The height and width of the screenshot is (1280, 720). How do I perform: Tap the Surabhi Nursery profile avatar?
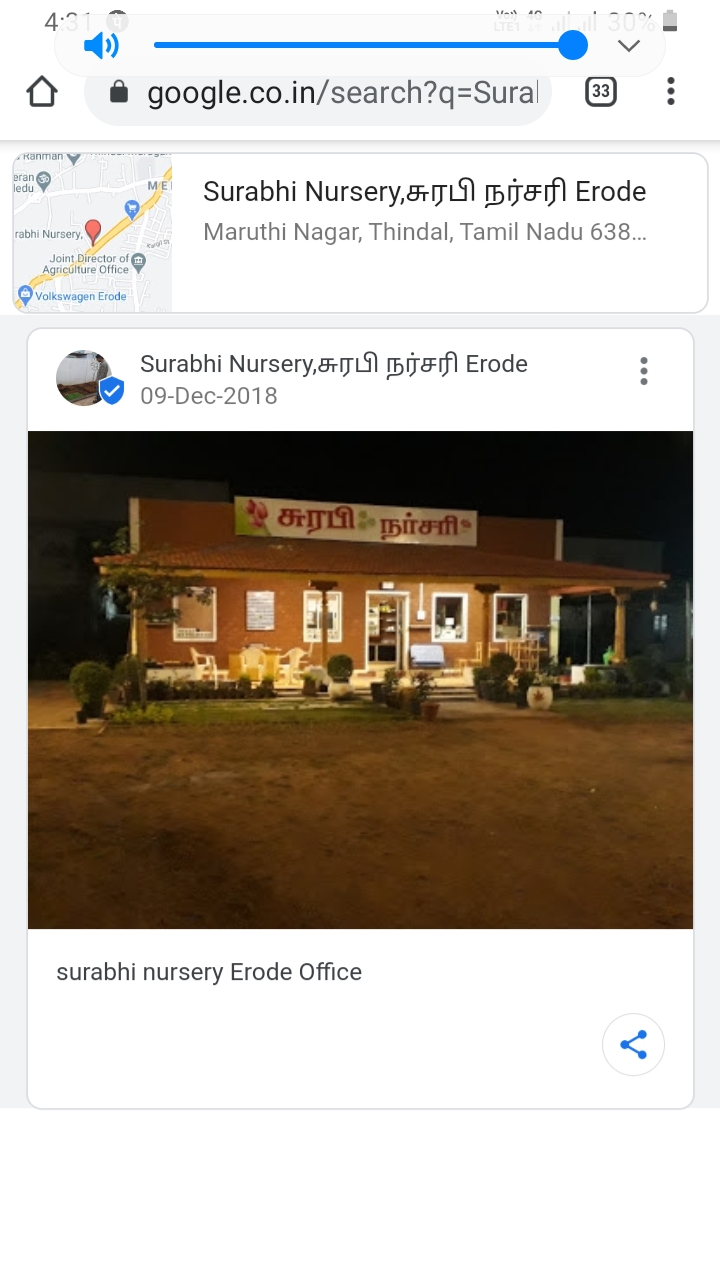pyautogui.click(x=84, y=378)
